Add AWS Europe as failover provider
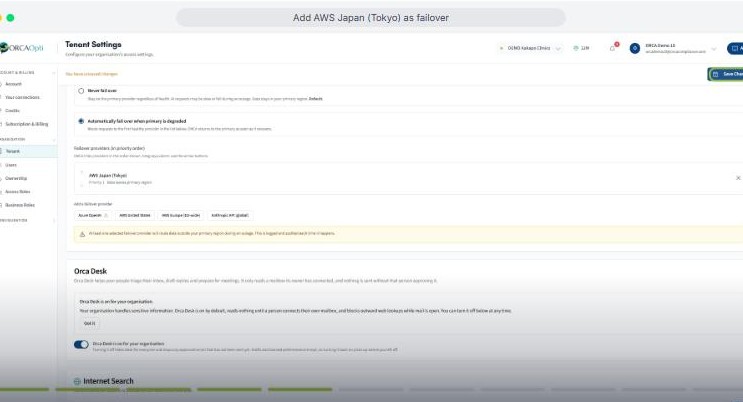The width and height of the screenshot is (743, 402). (181, 215)
